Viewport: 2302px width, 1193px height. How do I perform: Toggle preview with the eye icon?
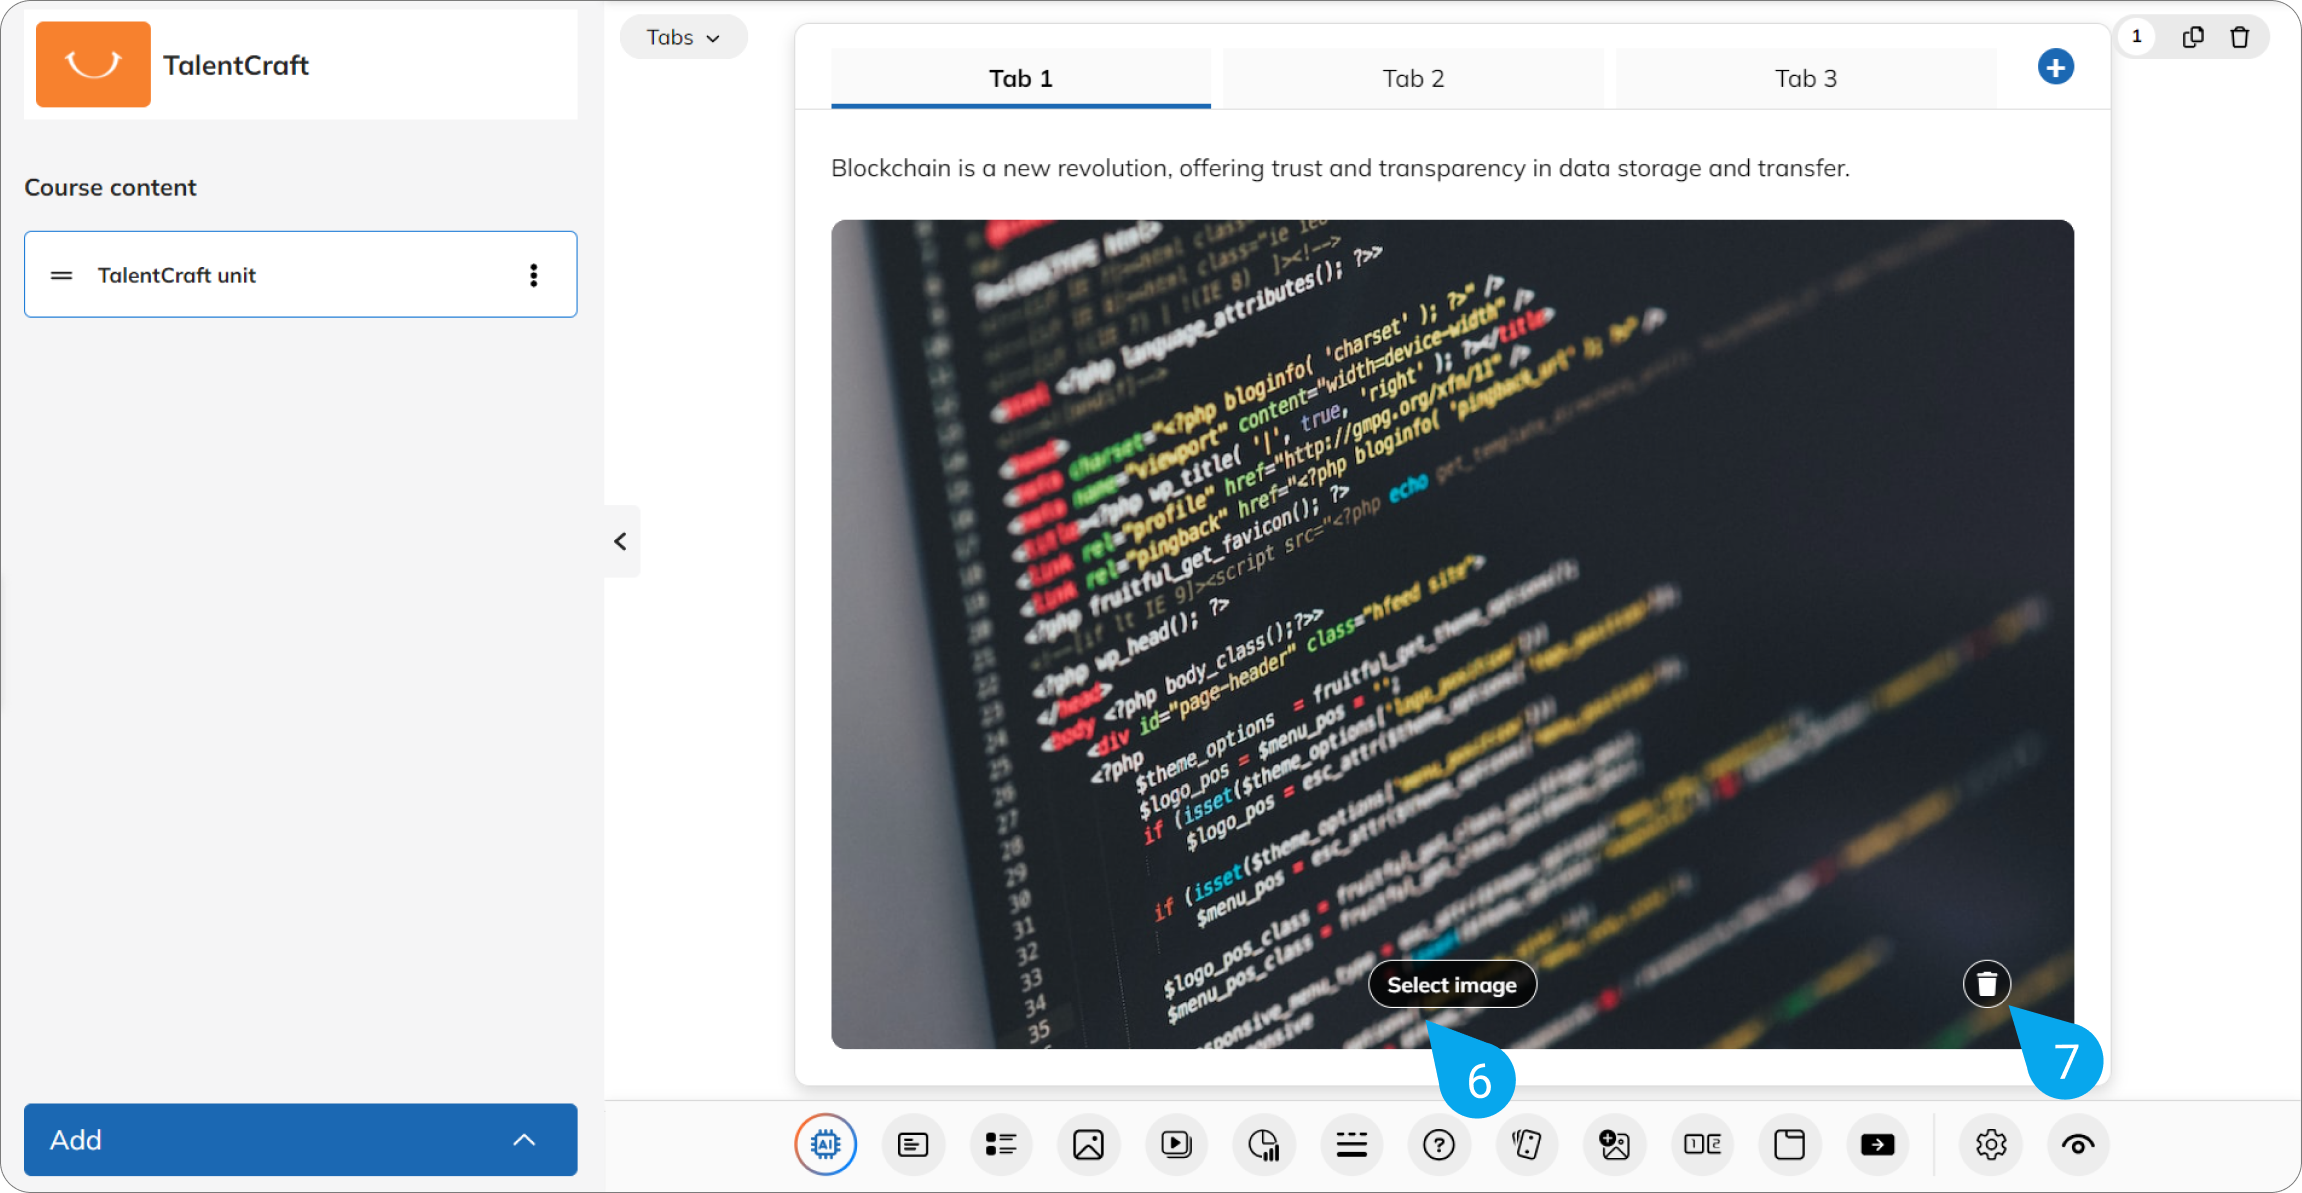pyautogui.click(x=2078, y=1144)
